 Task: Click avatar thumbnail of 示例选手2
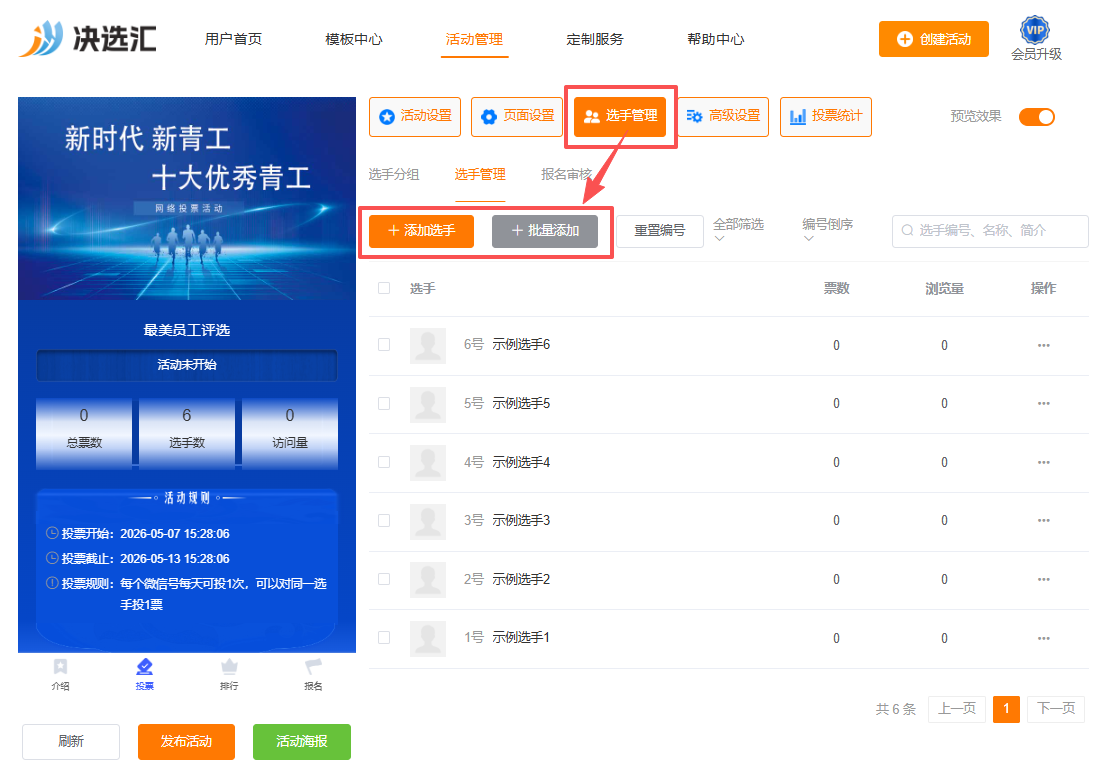[x=428, y=580]
